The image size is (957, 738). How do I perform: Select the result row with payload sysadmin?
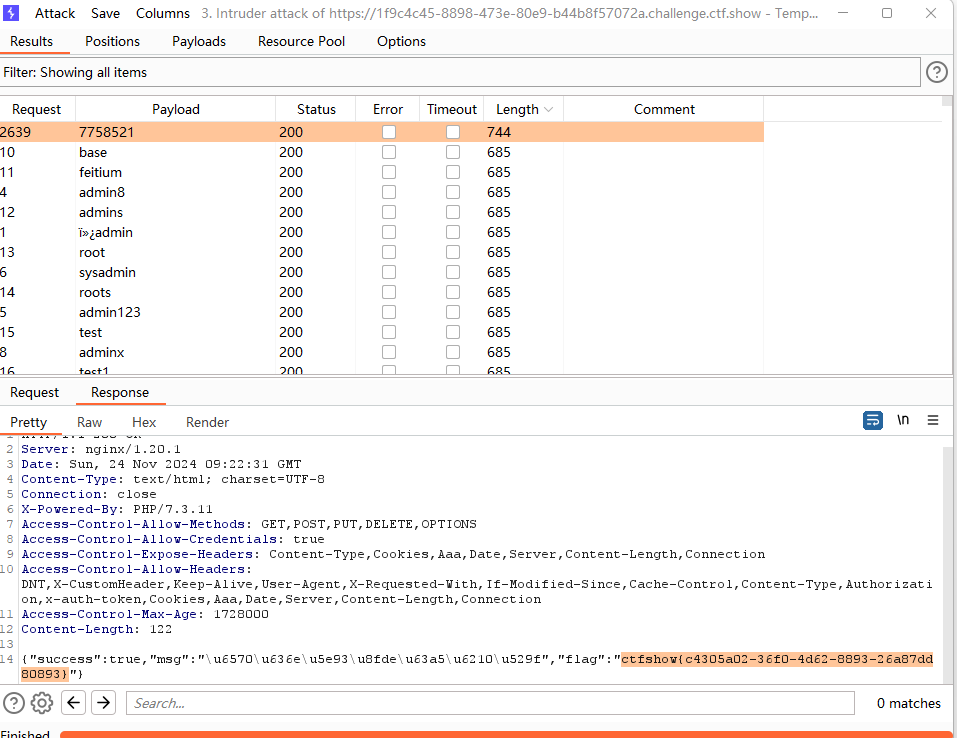381,272
